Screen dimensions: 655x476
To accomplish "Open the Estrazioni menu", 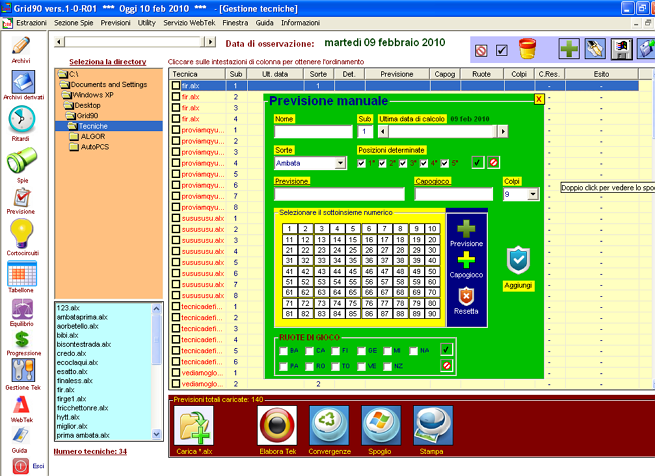I will 31,23.
